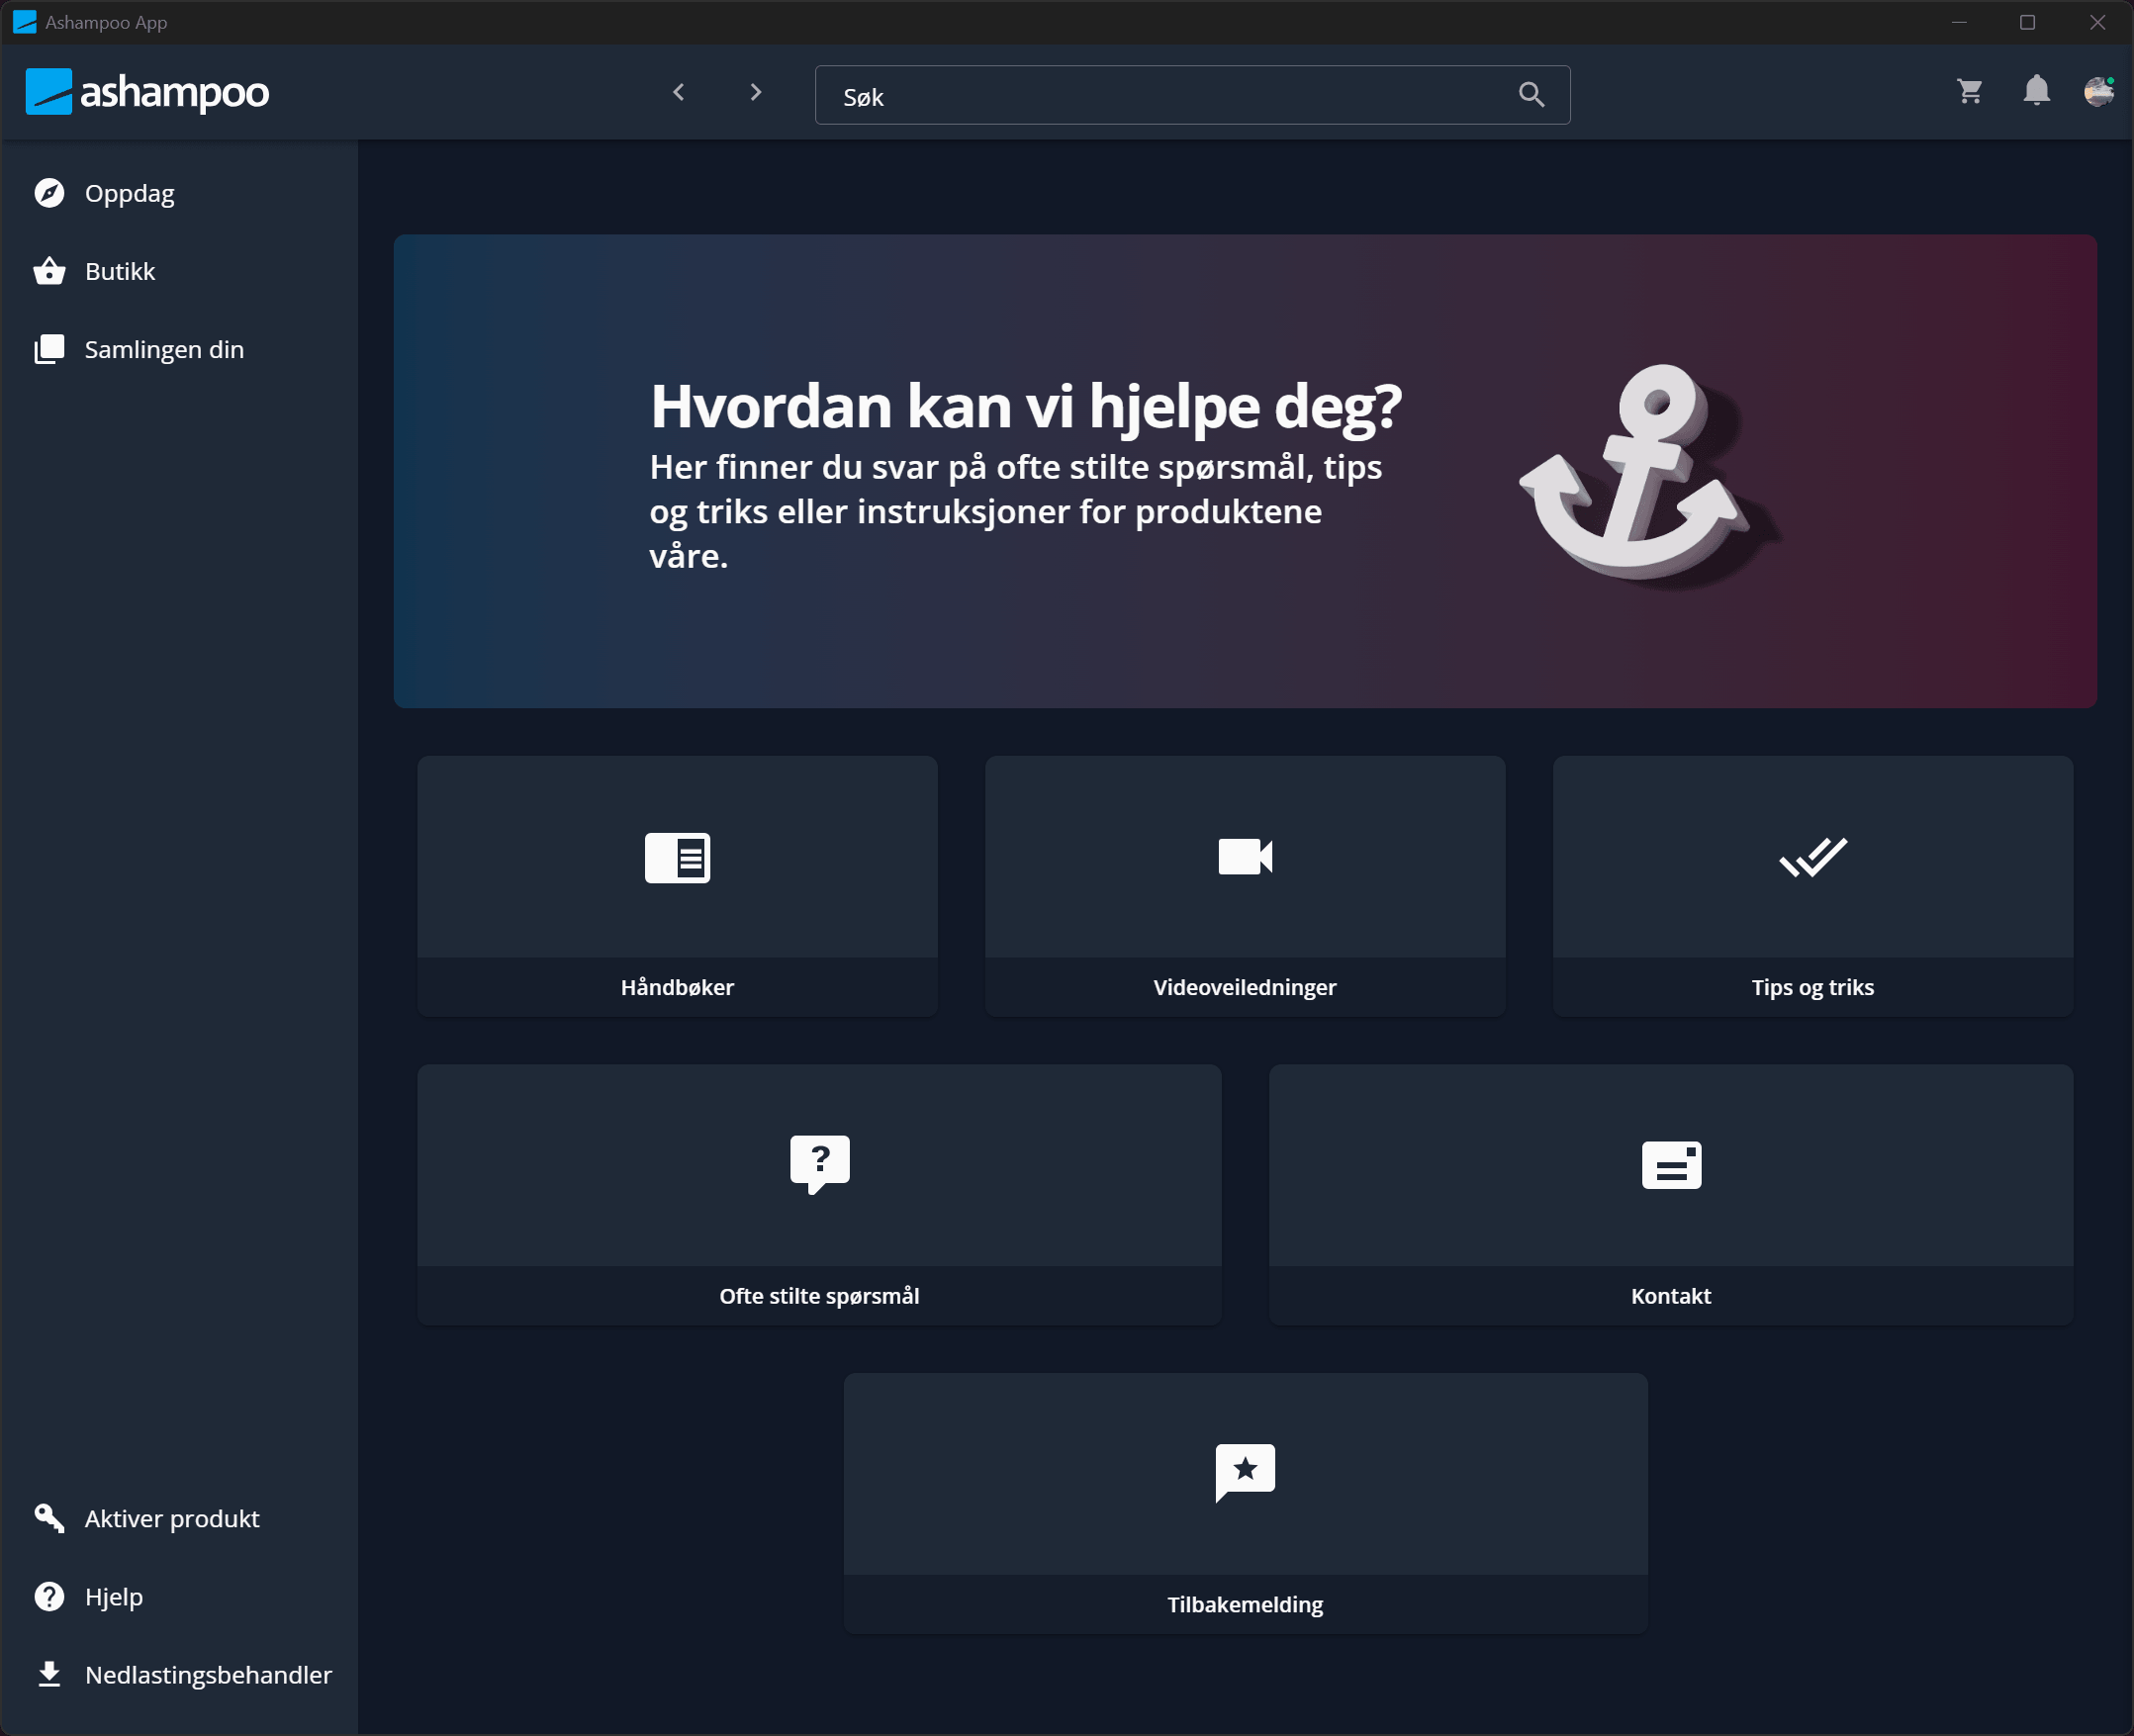Viewport: 2134px width, 1736px height.
Task: Focus the Søk search field
Action: (x=1192, y=95)
